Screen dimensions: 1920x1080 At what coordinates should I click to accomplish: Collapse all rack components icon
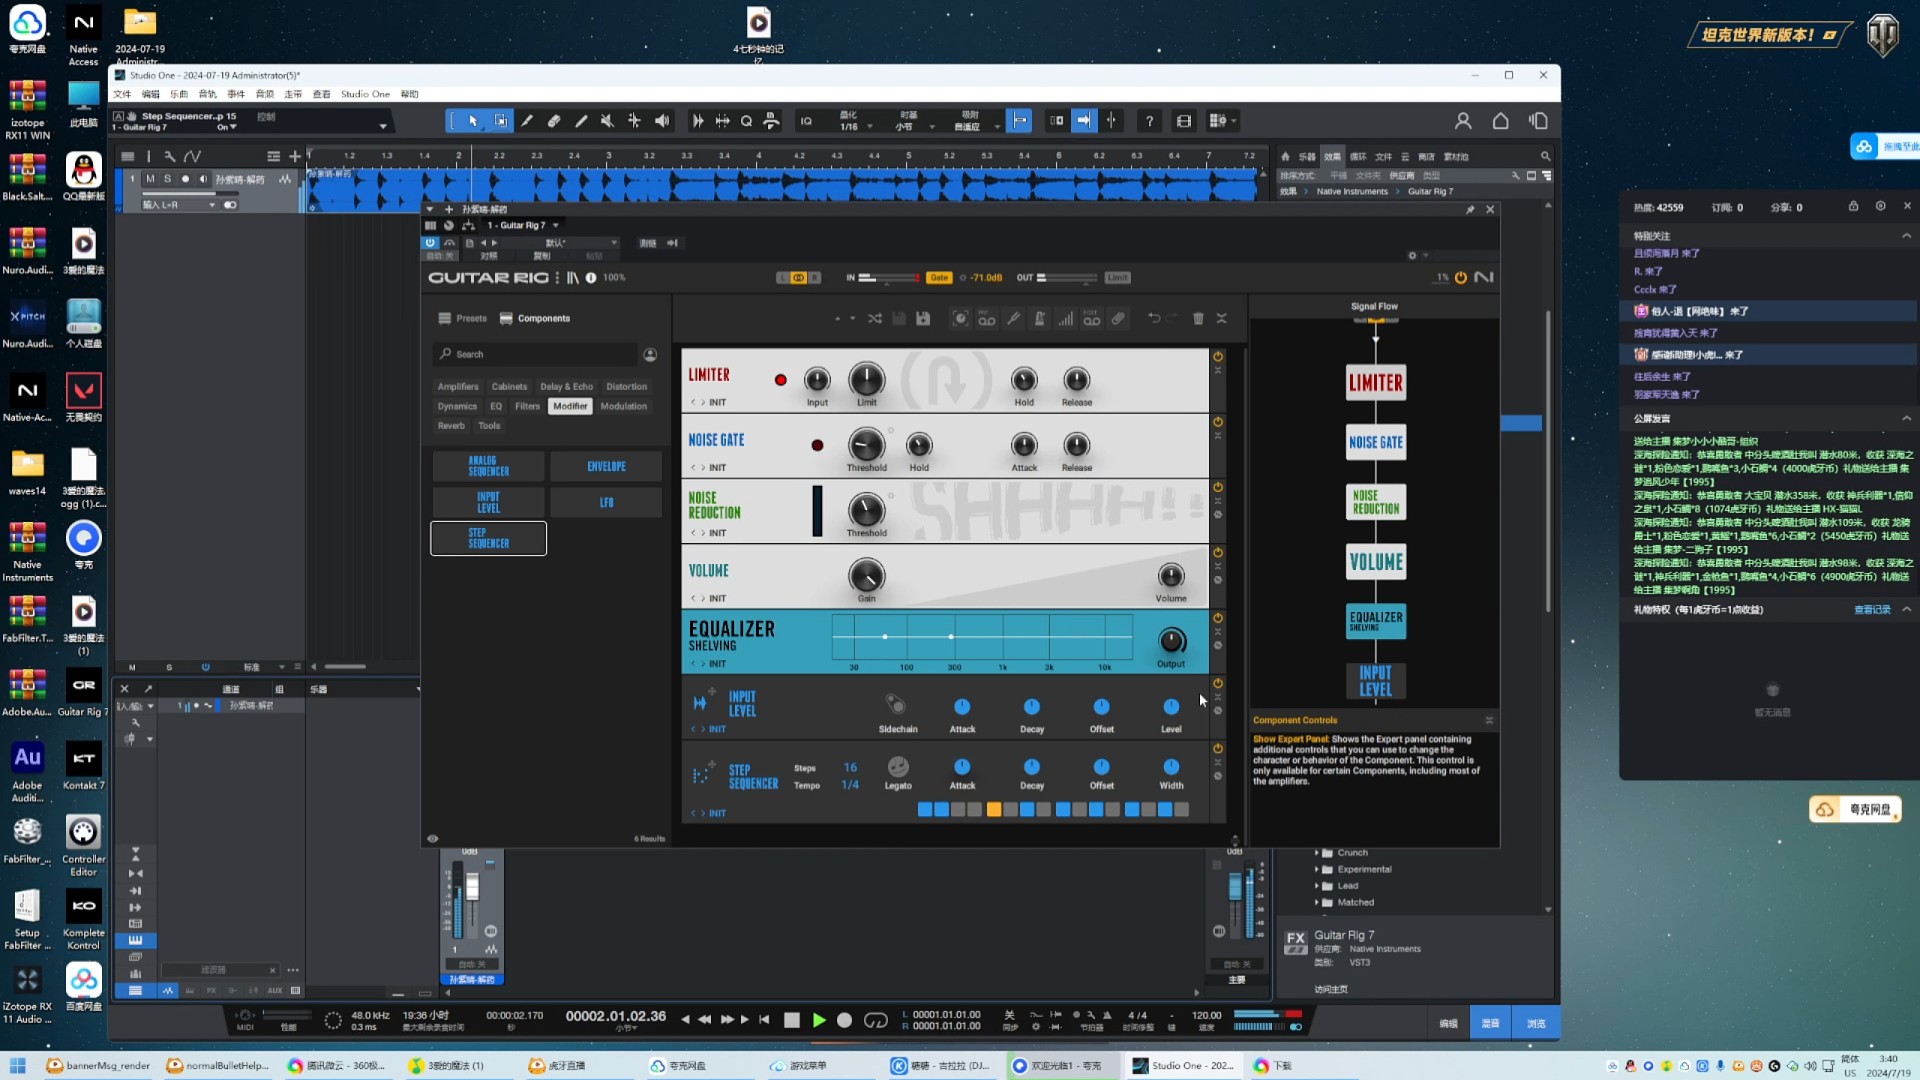click(1222, 319)
